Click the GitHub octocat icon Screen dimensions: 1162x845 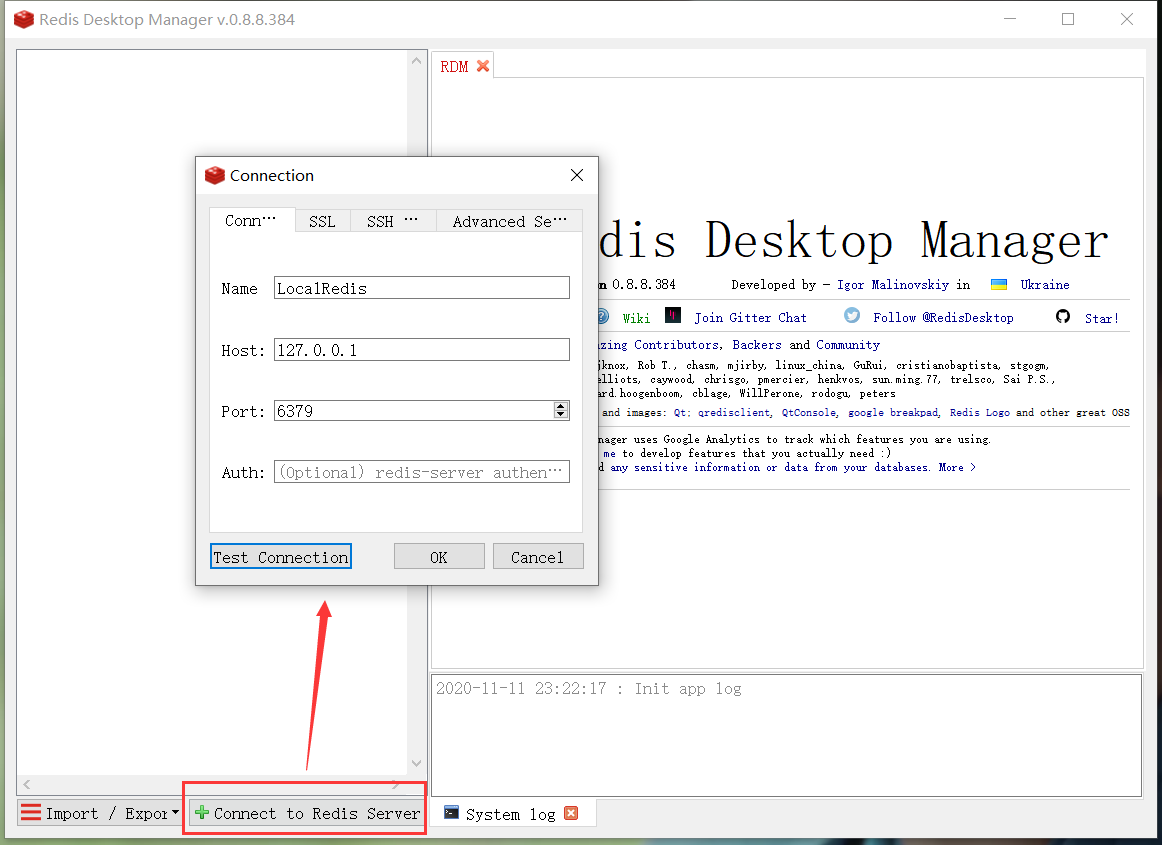[1063, 317]
